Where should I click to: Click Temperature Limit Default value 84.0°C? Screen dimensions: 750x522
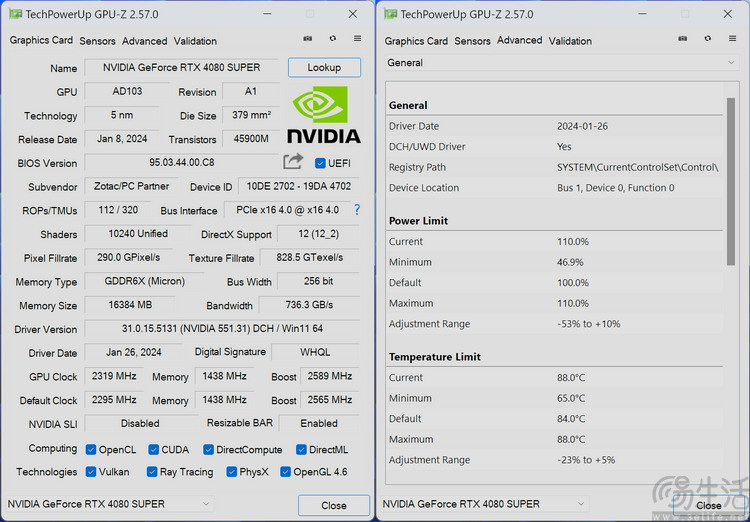click(571, 419)
